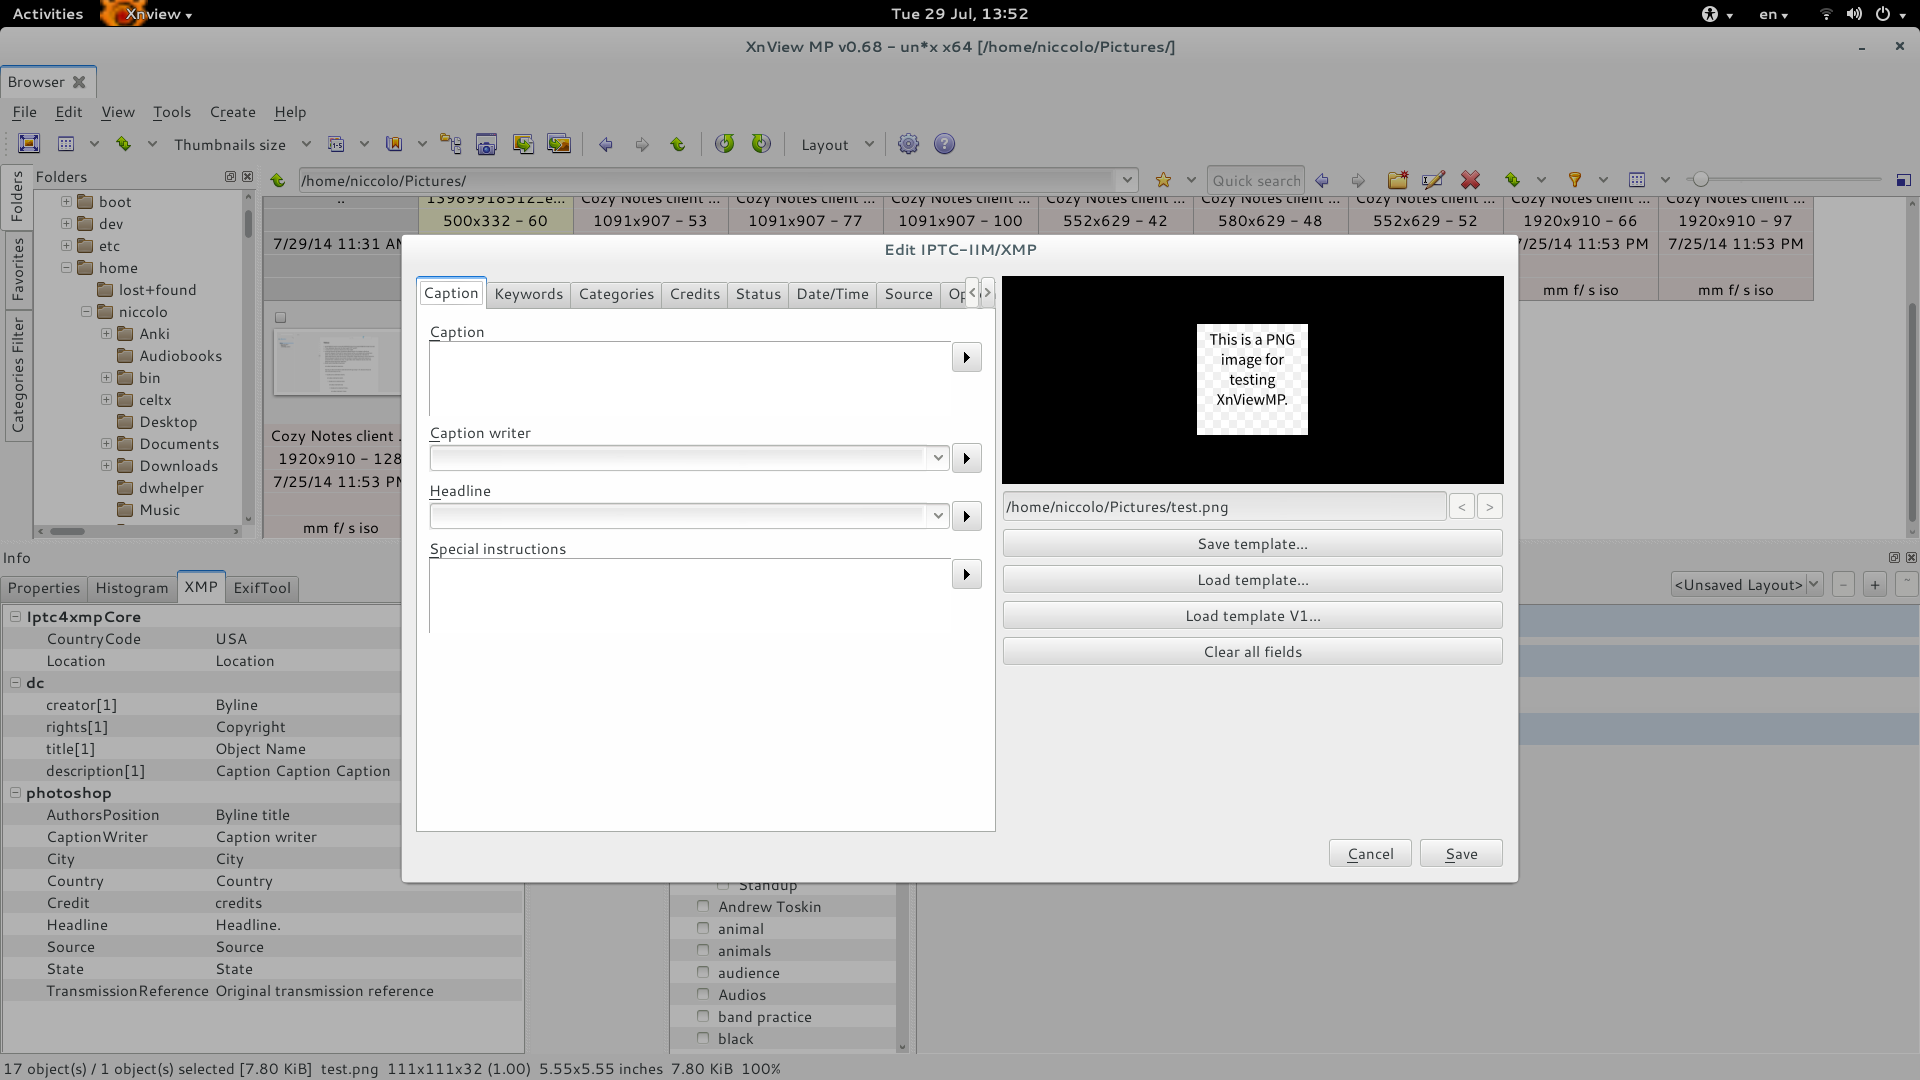Open the Tools menu
This screenshot has width=1920, height=1080.
click(171, 112)
